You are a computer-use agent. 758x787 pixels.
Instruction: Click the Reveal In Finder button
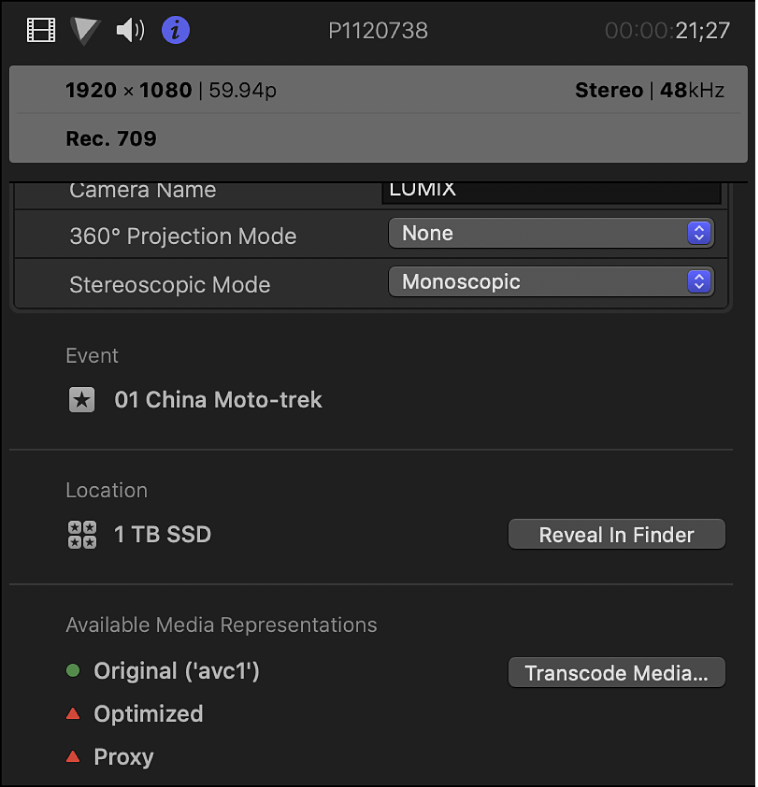pos(616,535)
